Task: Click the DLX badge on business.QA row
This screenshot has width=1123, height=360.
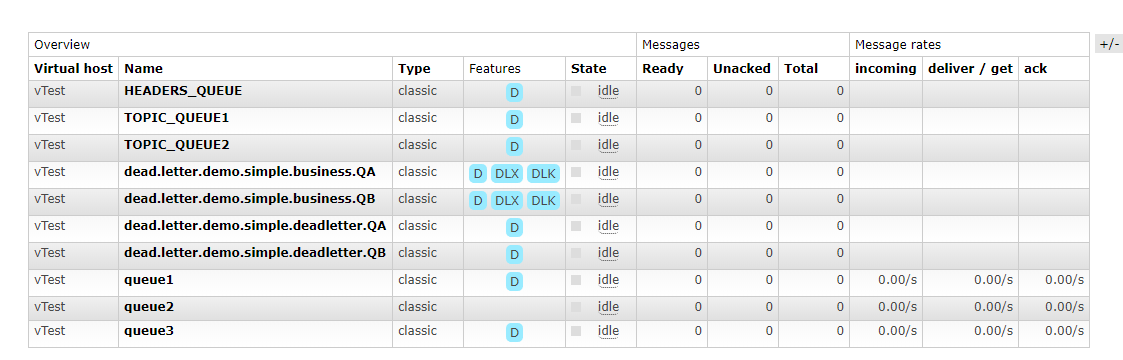Action: (506, 173)
